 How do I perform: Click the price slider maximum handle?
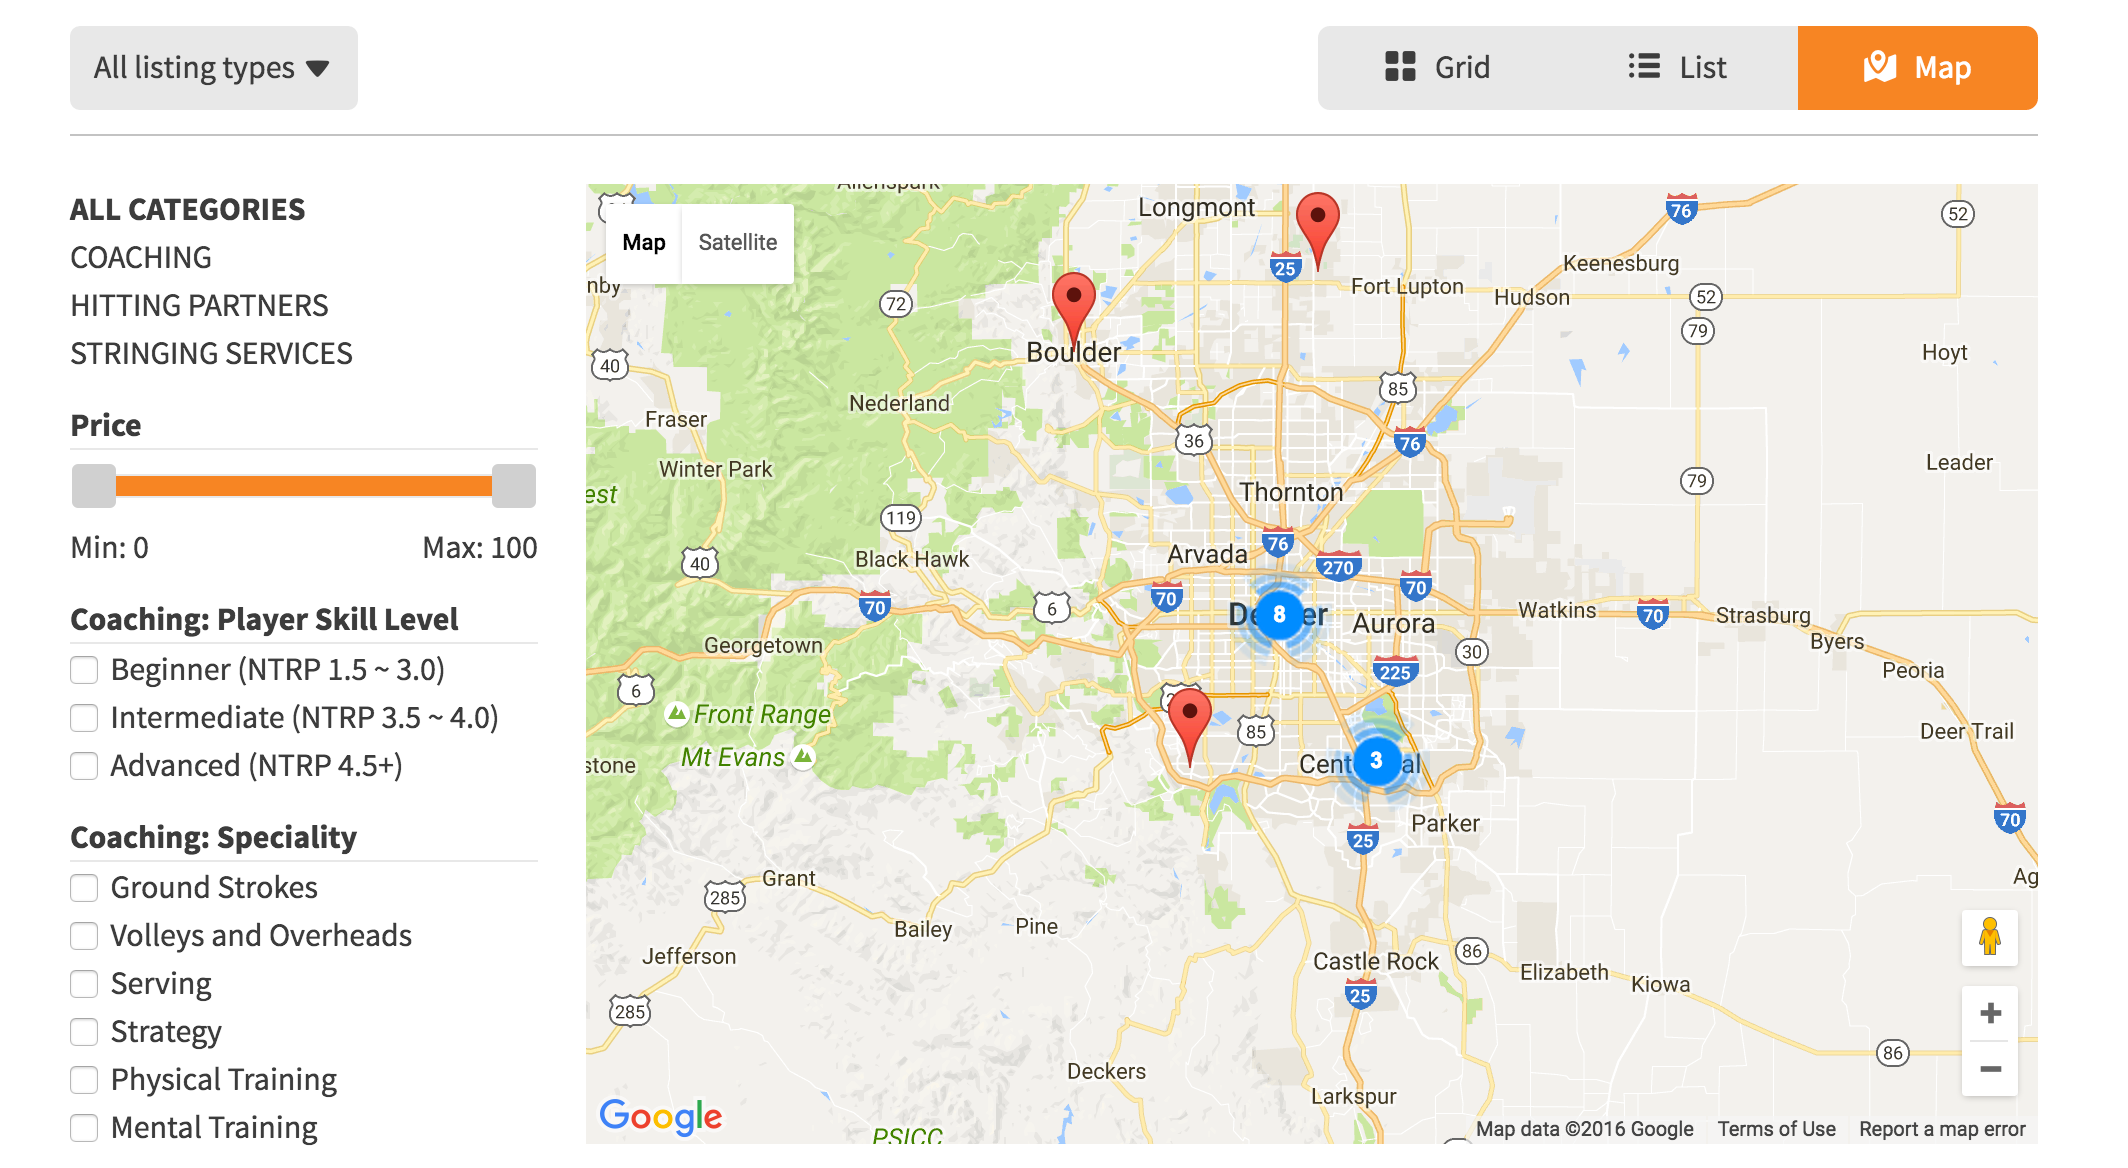(x=514, y=486)
